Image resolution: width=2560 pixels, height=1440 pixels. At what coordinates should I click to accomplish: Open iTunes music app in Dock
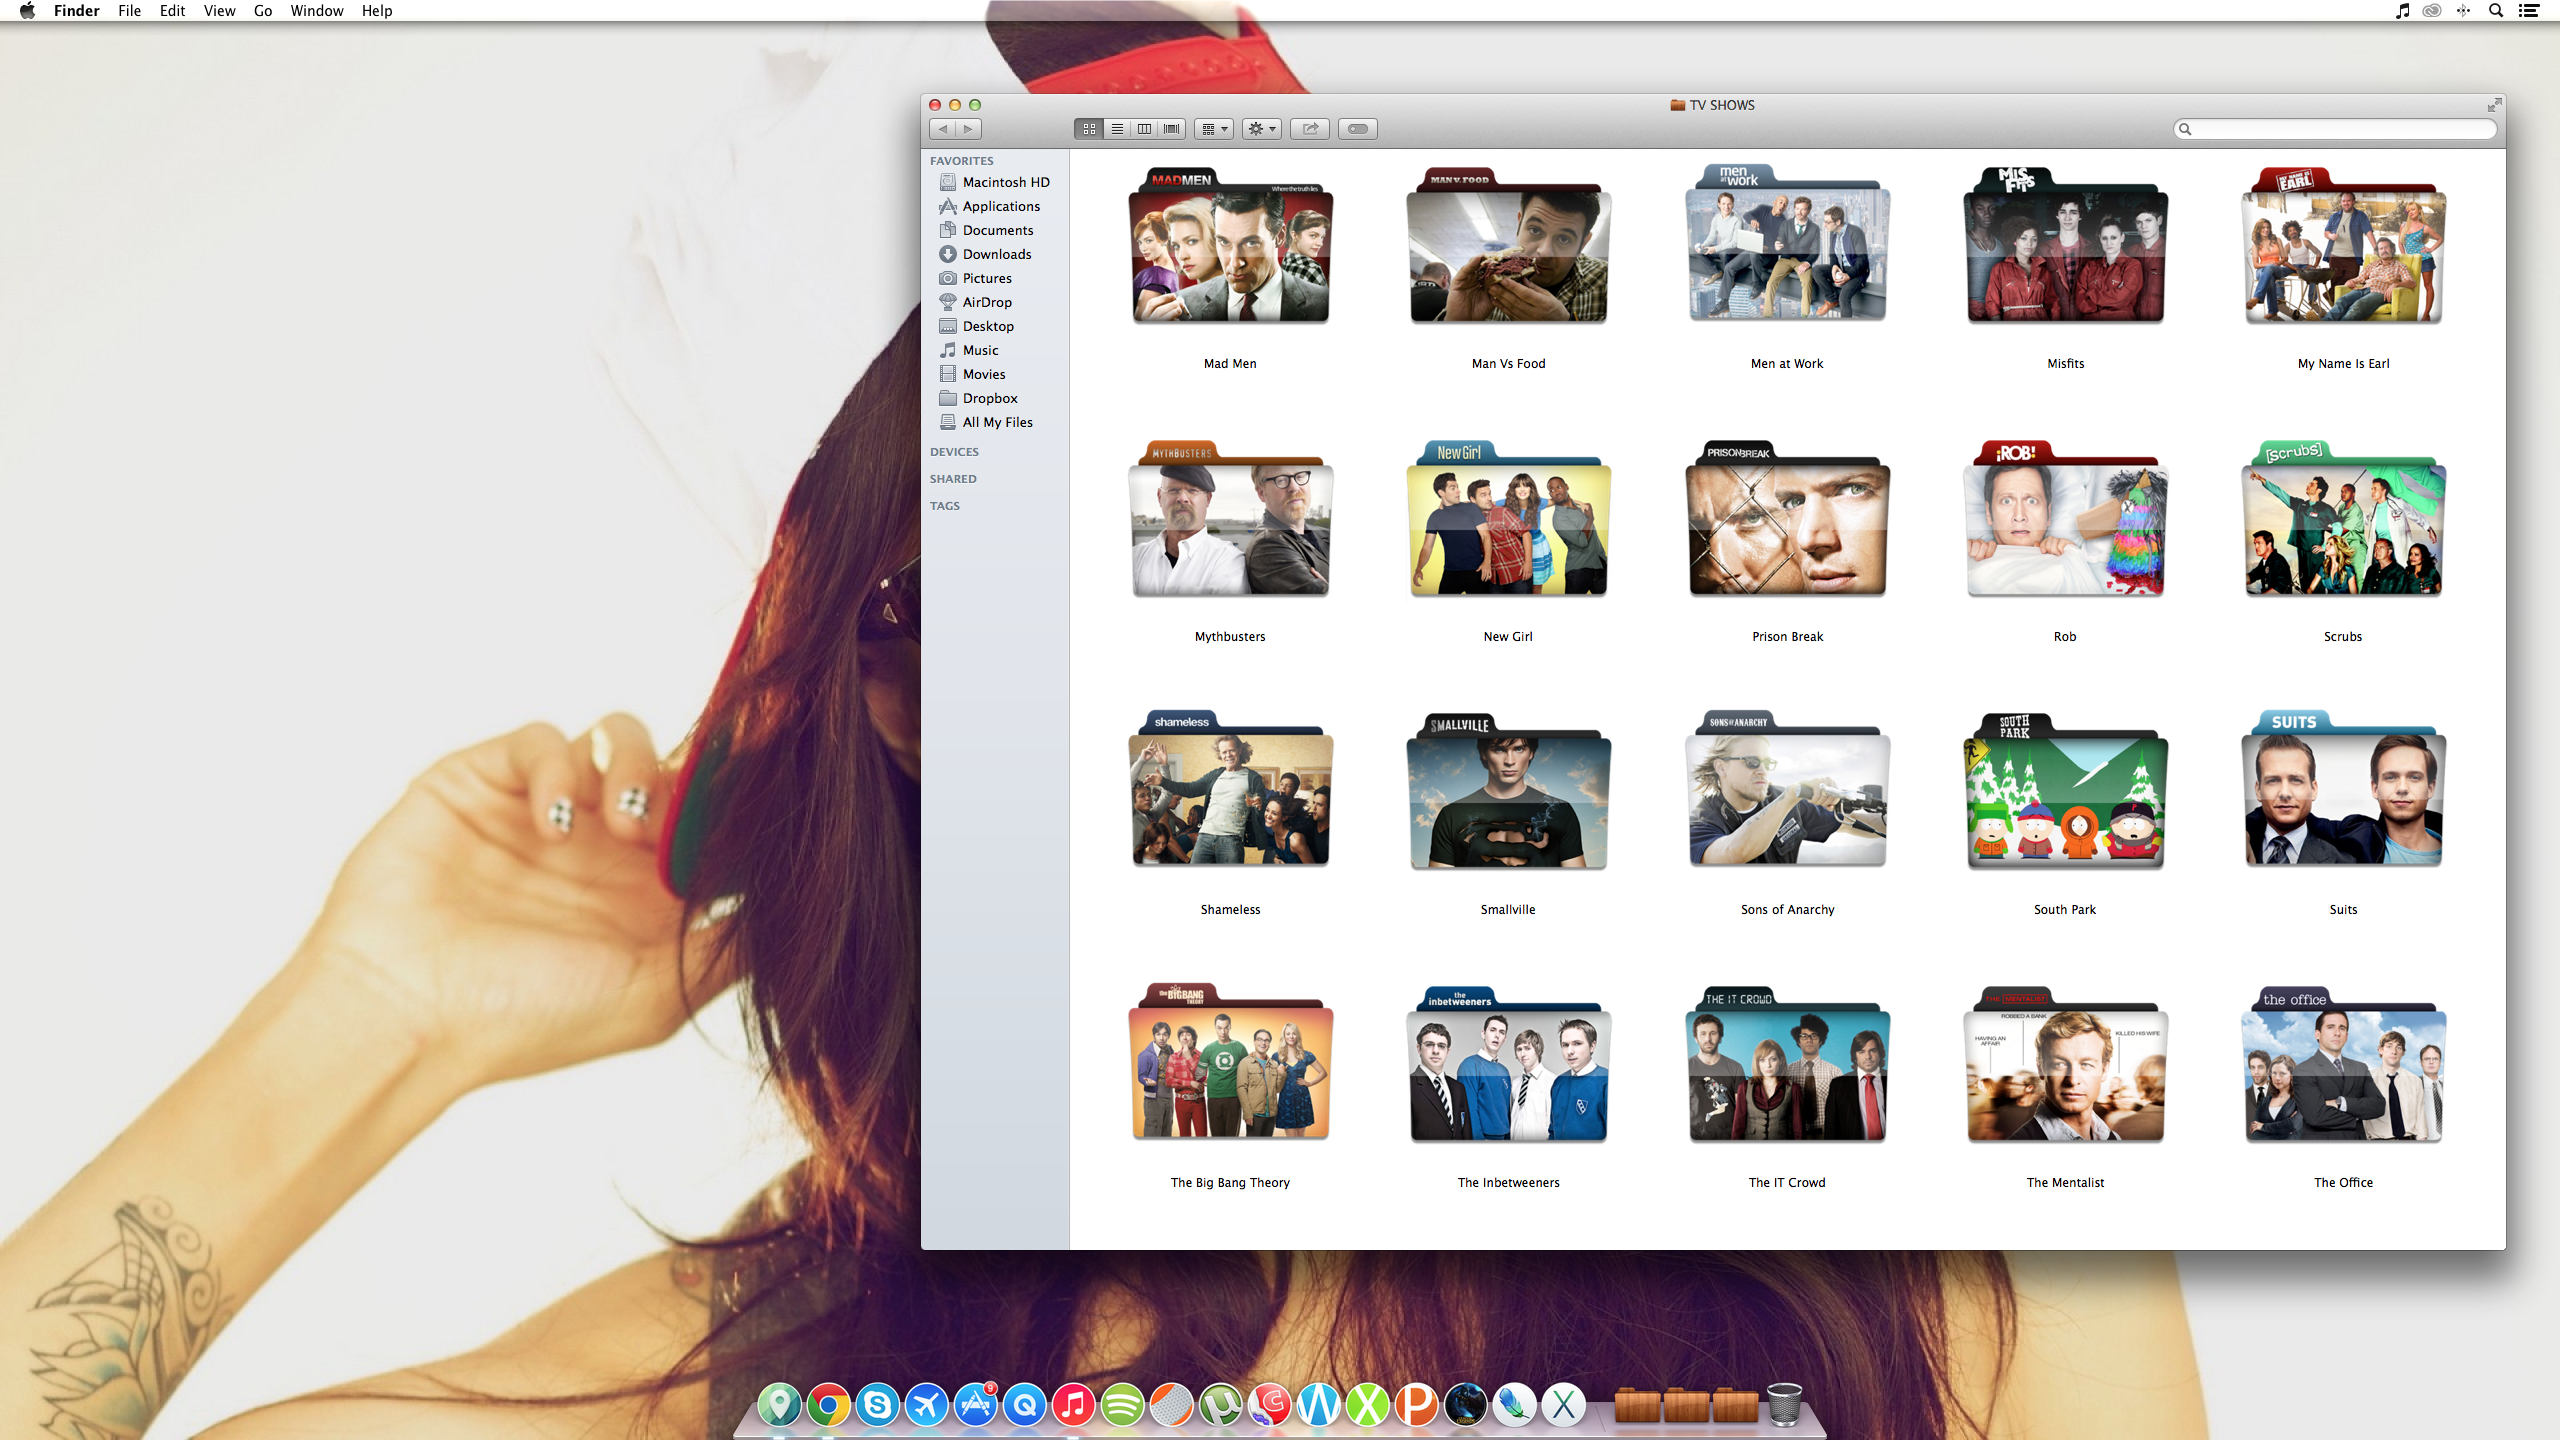(1073, 1404)
